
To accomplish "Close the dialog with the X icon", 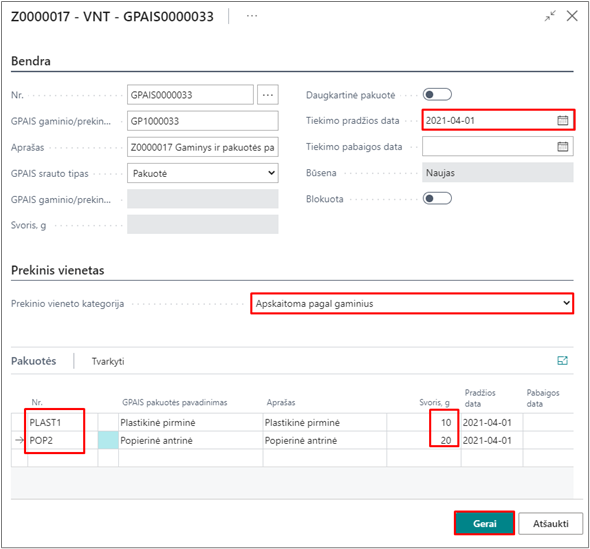I will (572, 16).
